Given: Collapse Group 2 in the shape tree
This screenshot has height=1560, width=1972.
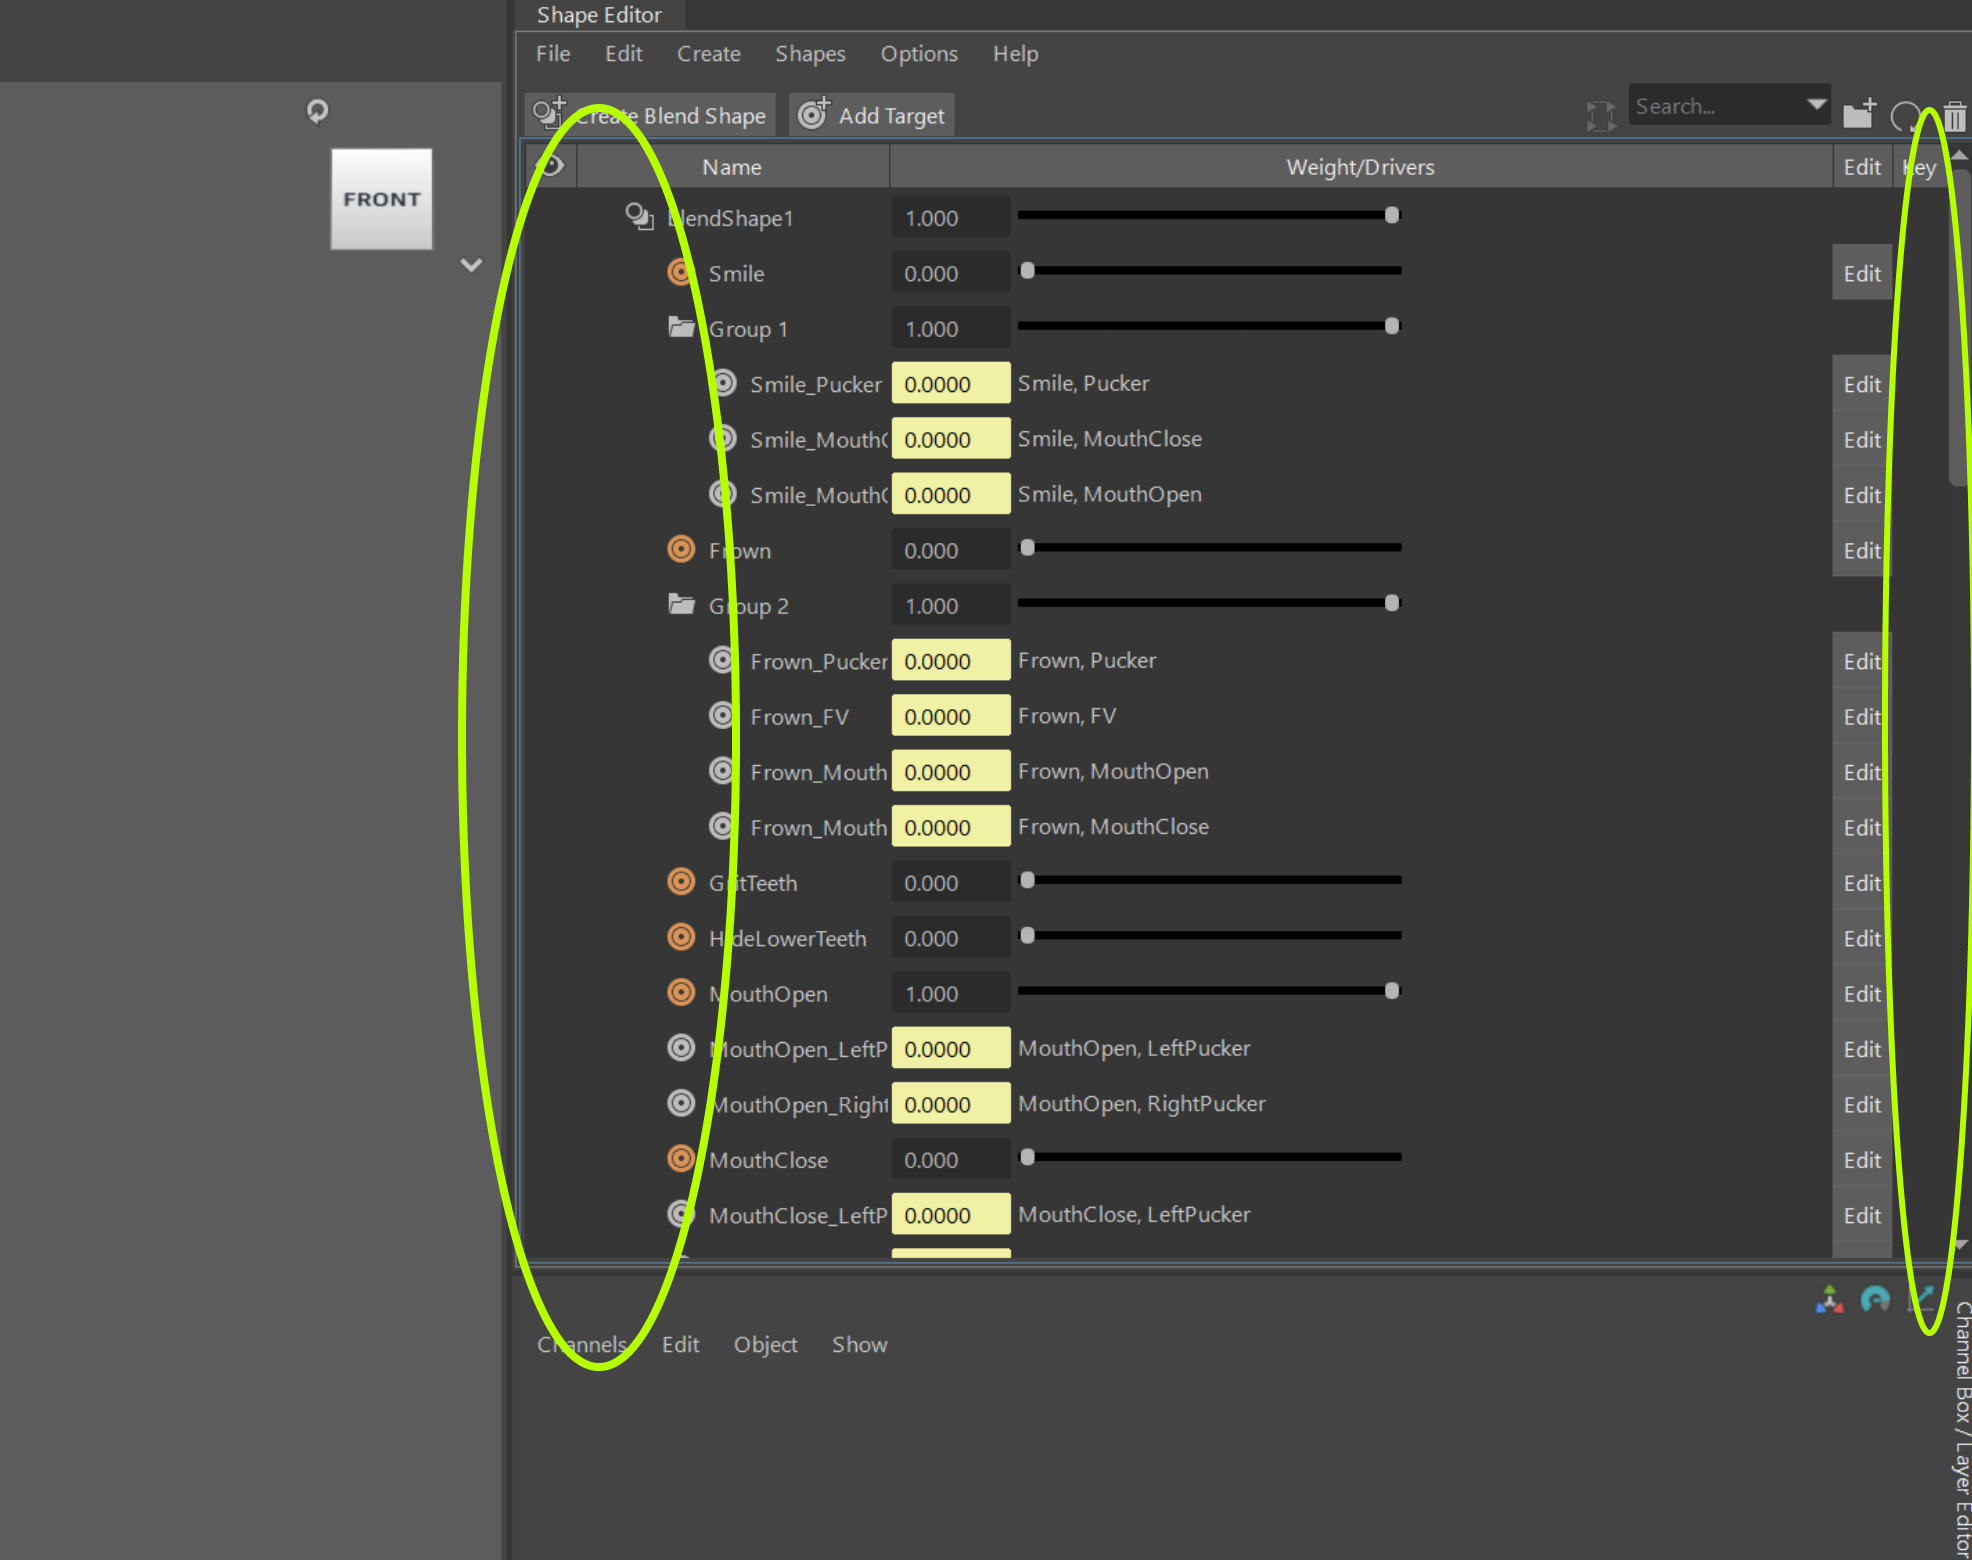Looking at the screenshot, I should click(x=683, y=603).
